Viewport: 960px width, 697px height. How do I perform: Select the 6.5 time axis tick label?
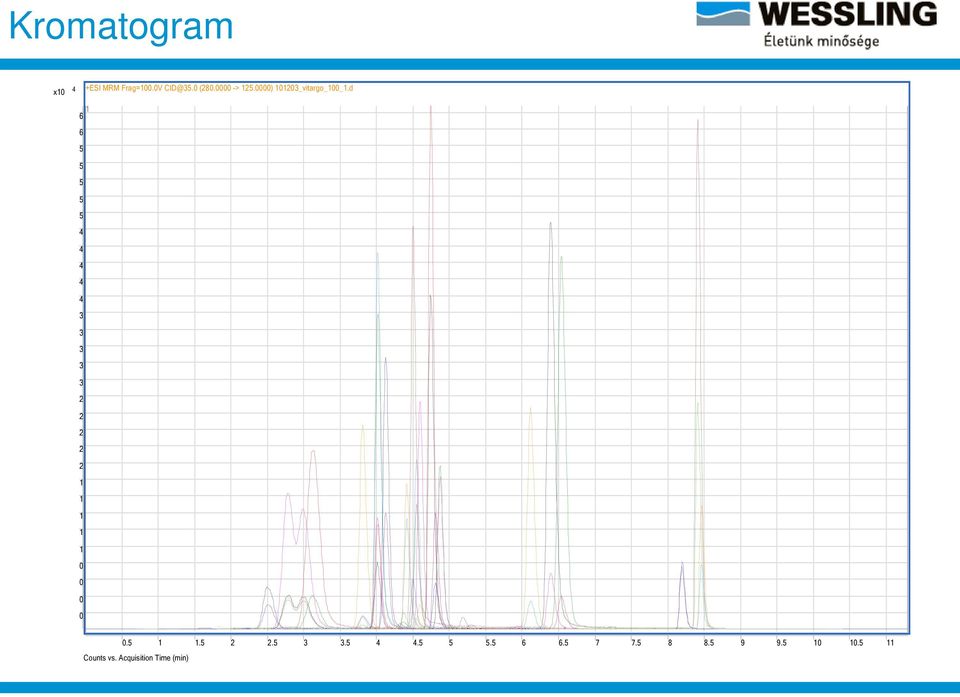[563, 643]
